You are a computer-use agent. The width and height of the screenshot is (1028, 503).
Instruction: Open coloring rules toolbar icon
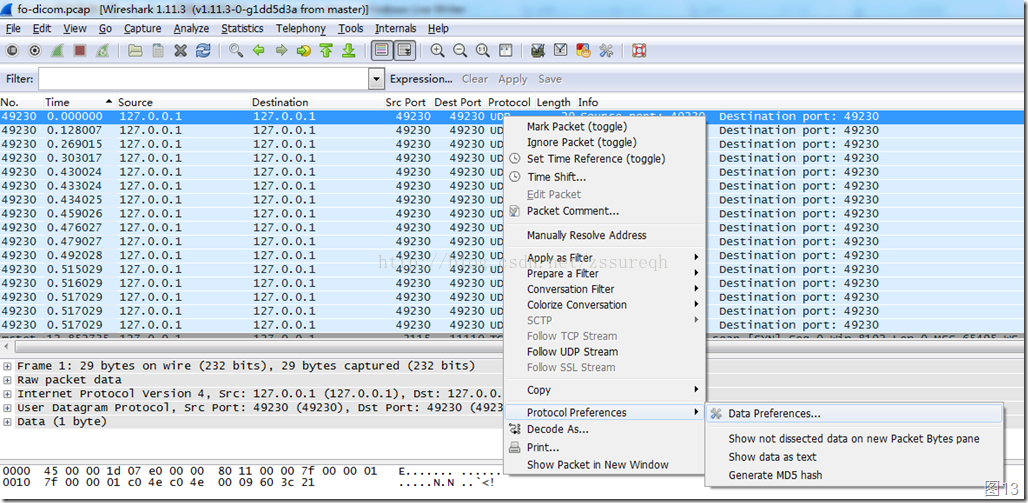pos(583,50)
